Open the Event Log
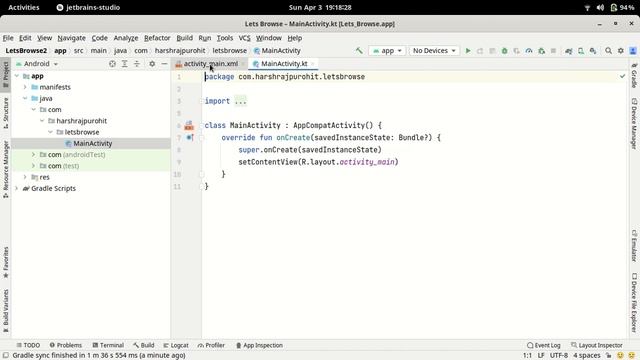 pos(543,345)
